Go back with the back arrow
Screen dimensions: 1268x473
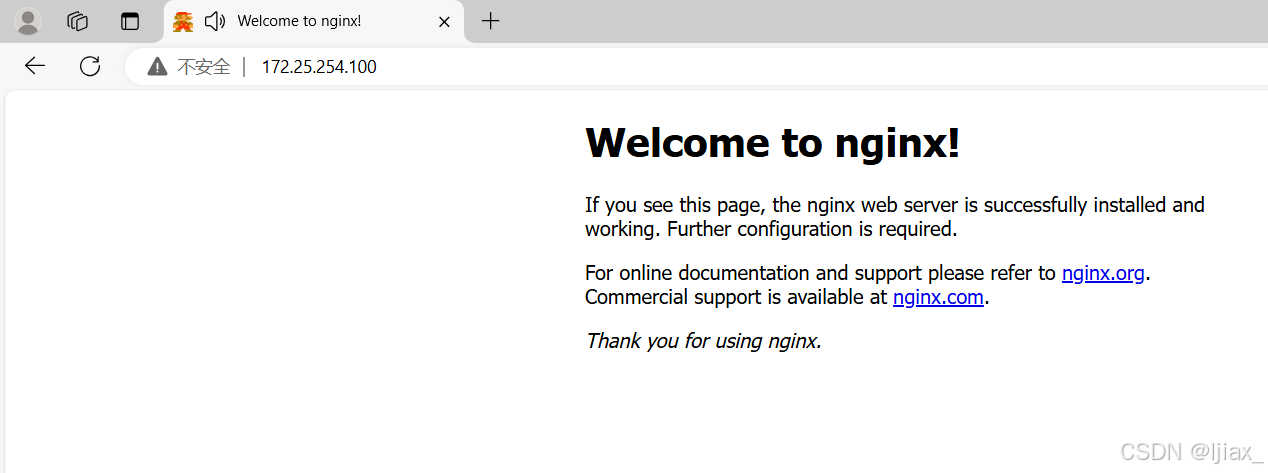[35, 66]
